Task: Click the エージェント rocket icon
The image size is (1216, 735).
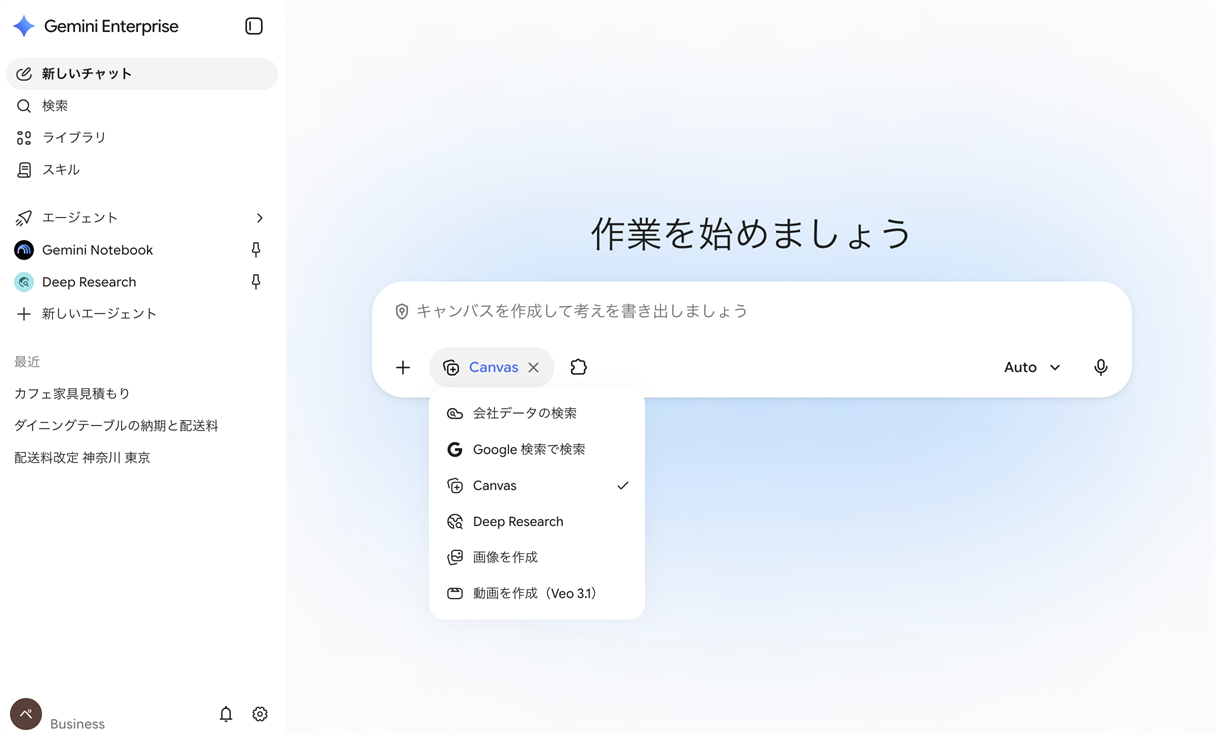Action: pos(24,218)
